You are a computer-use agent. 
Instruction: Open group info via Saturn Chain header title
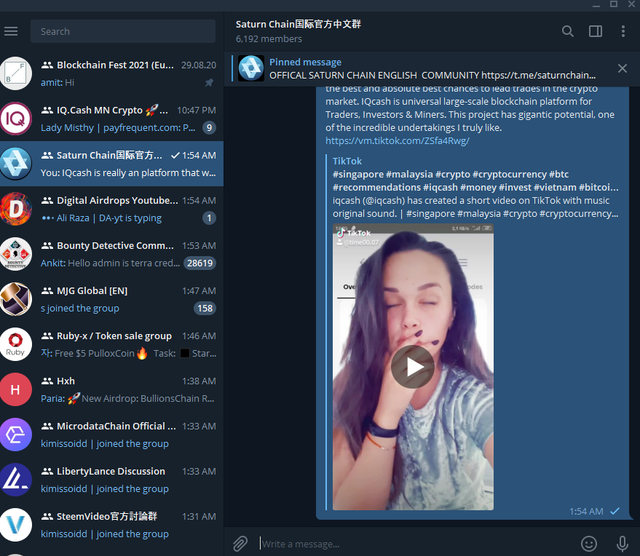pyautogui.click(x=298, y=24)
